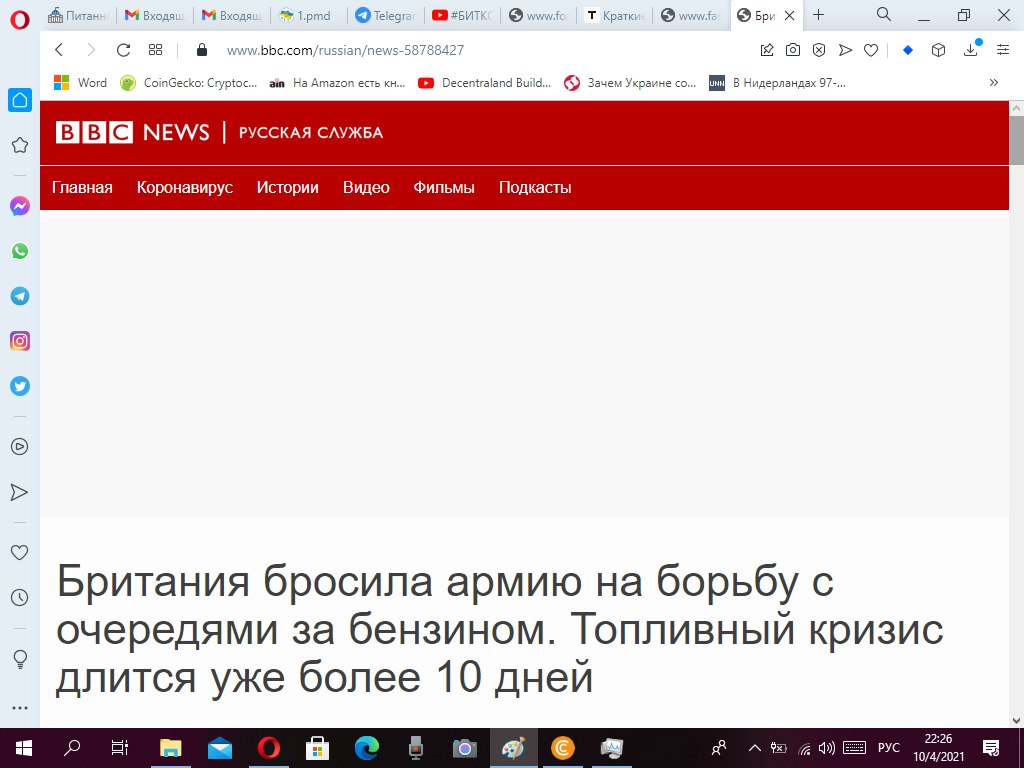Image resolution: width=1024 pixels, height=768 pixels.
Task: Open sidebar My Flow arrow
Action: coord(20,492)
